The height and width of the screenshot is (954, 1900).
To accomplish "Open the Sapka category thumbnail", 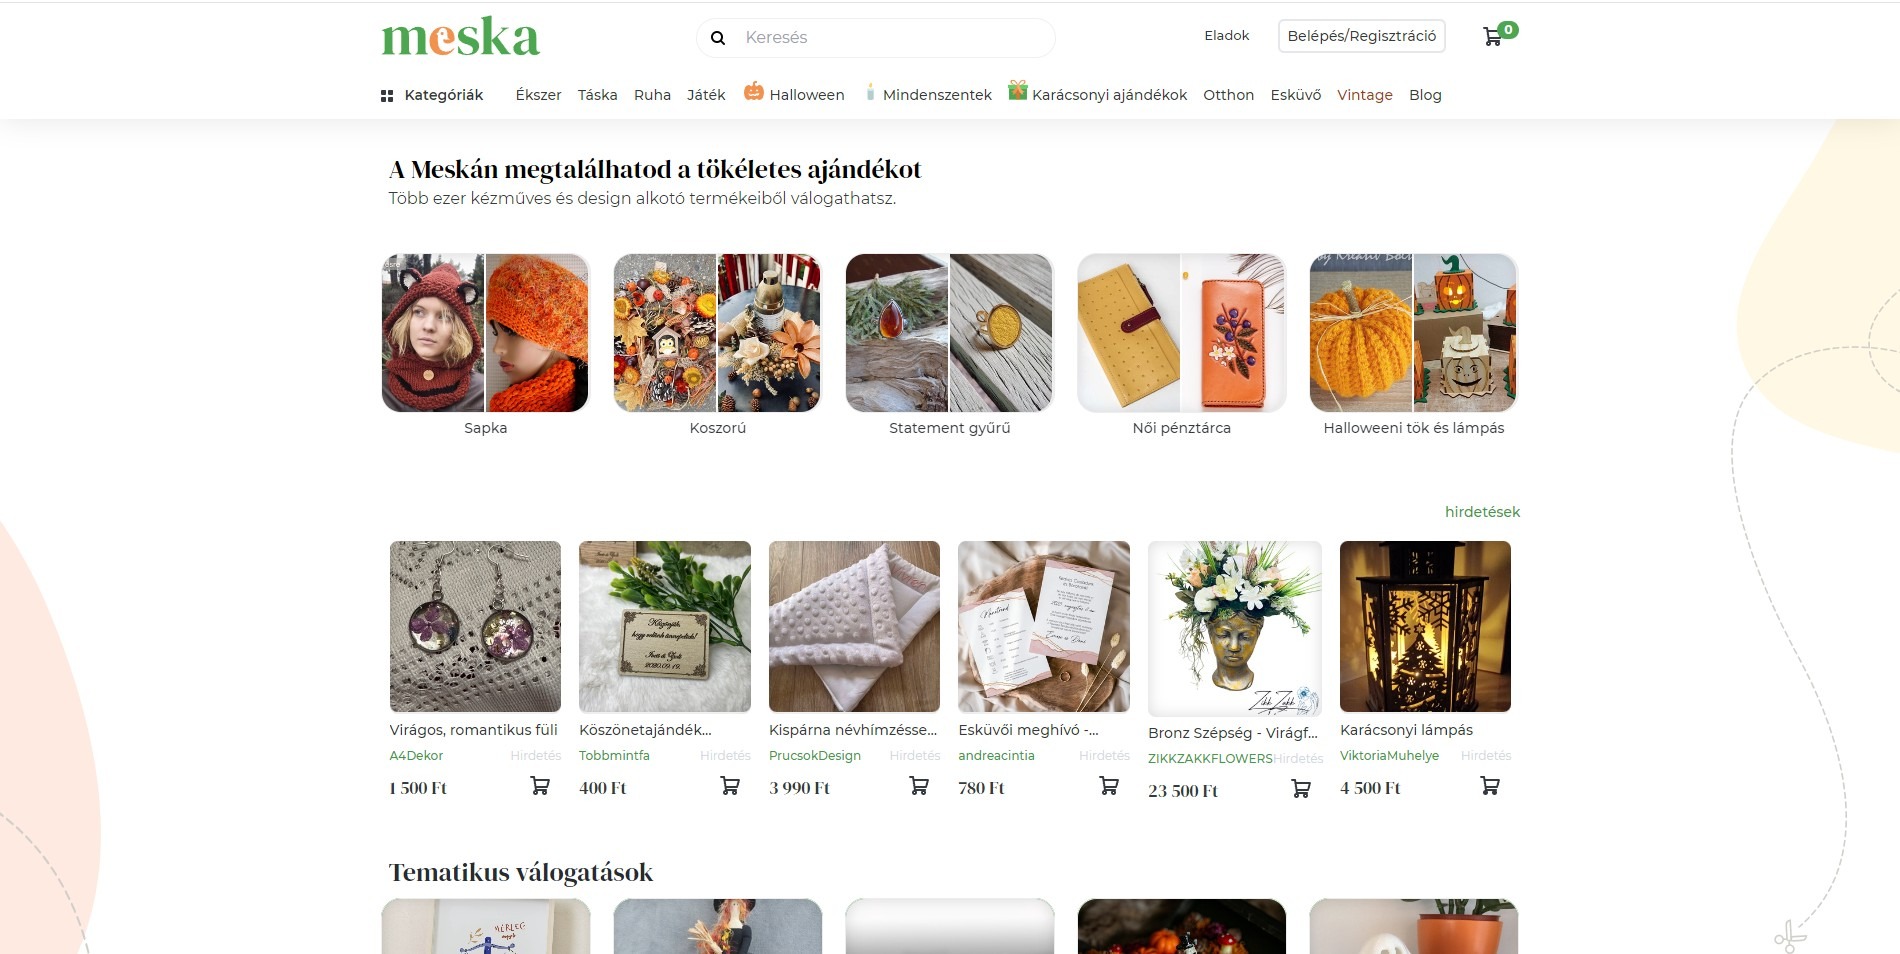I will click(486, 333).
